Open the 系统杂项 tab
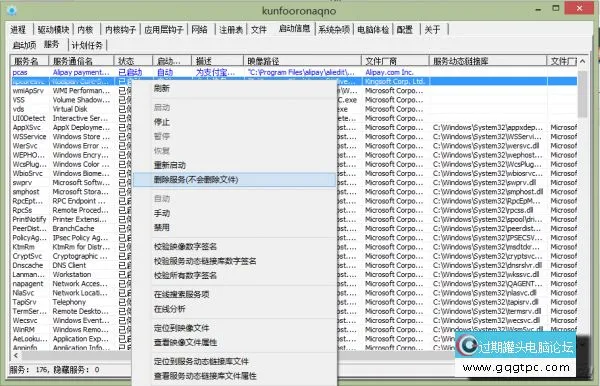The height and width of the screenshot is (386, 600). click(334, 29)
